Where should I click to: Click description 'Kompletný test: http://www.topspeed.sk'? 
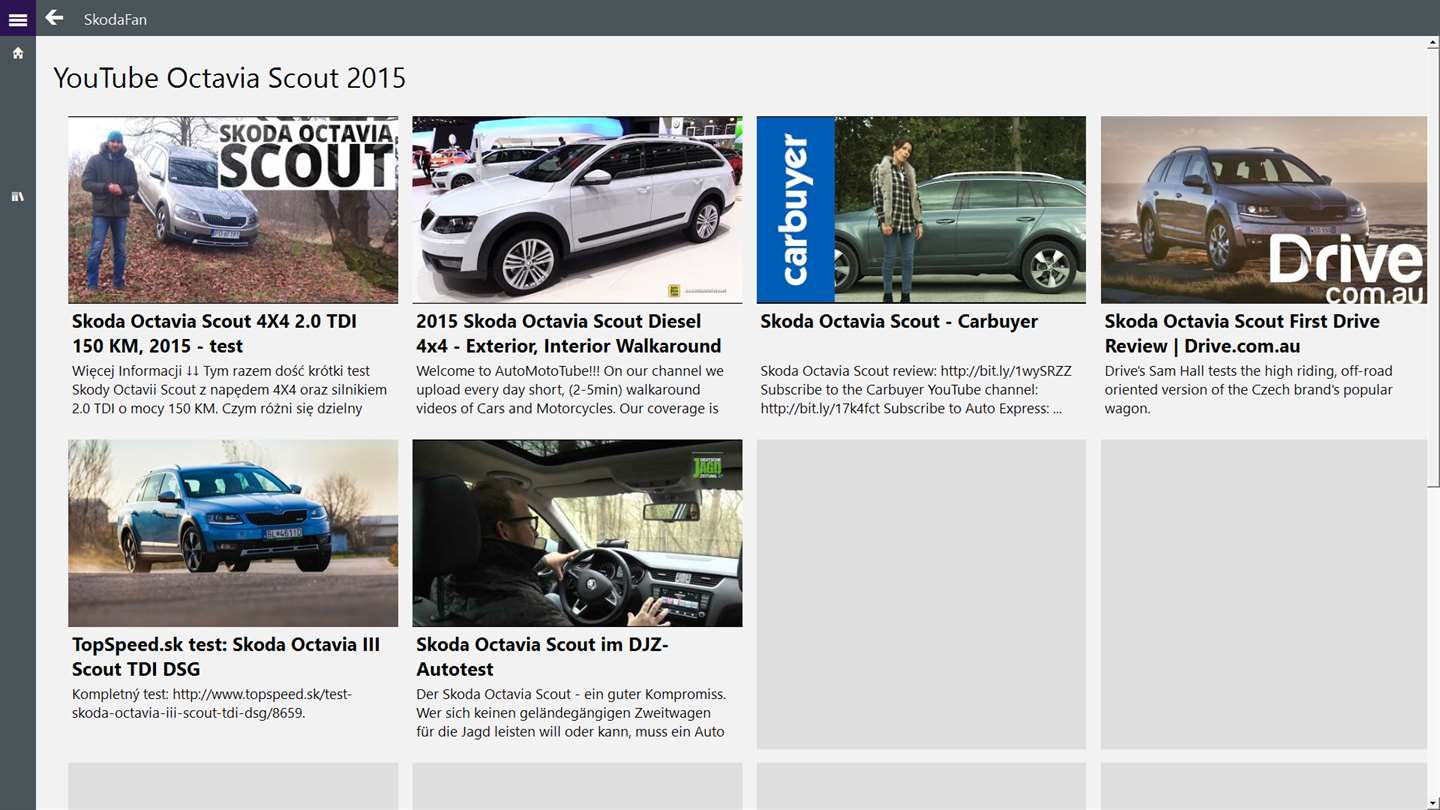pos(212,704)
